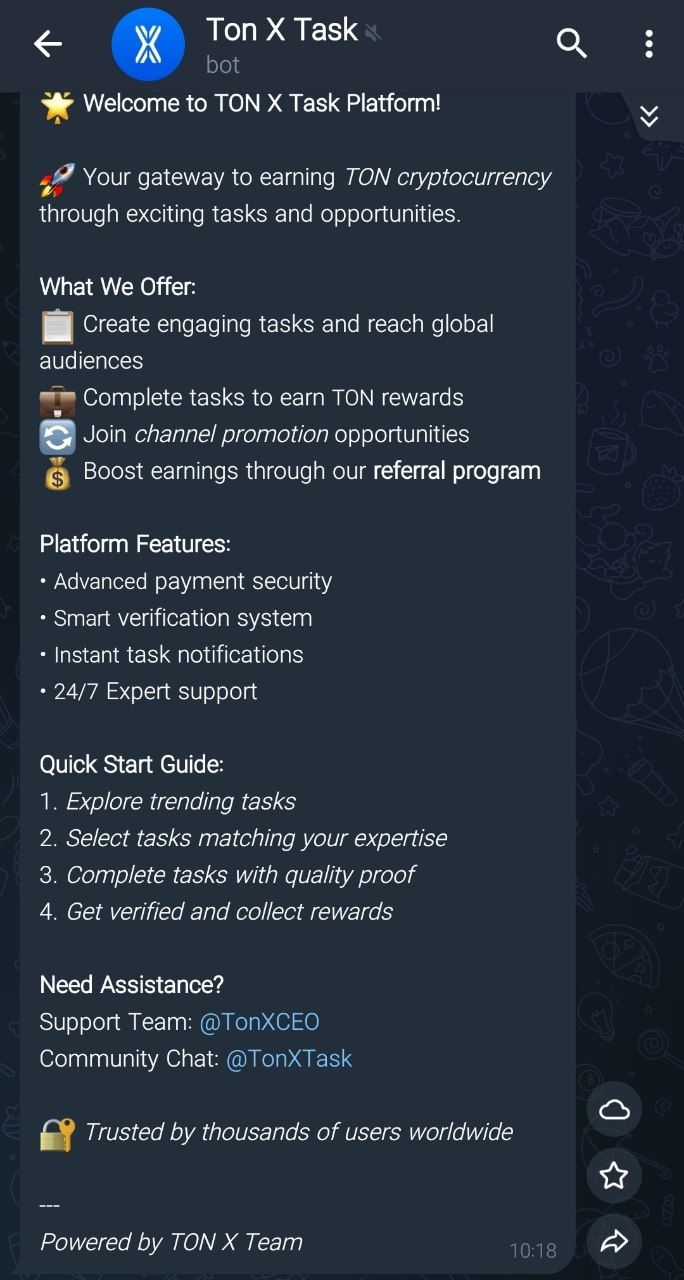Viewport: 684px width, 1280px height.
Task: Open the Ton X Task bot avatar
Action: (148, 44)
